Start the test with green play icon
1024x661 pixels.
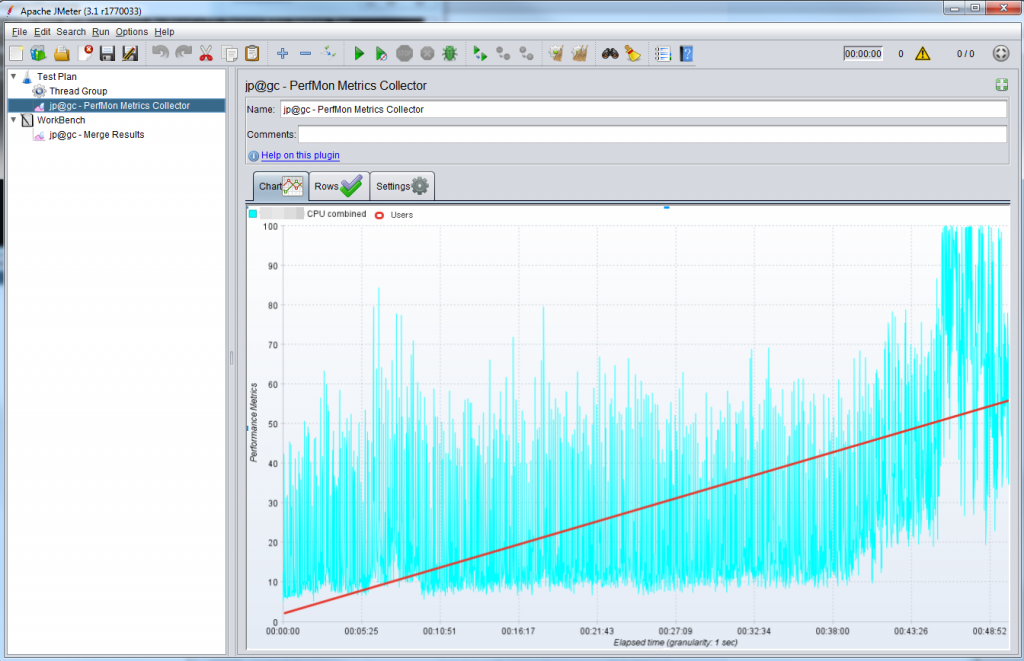coord(359,54)
